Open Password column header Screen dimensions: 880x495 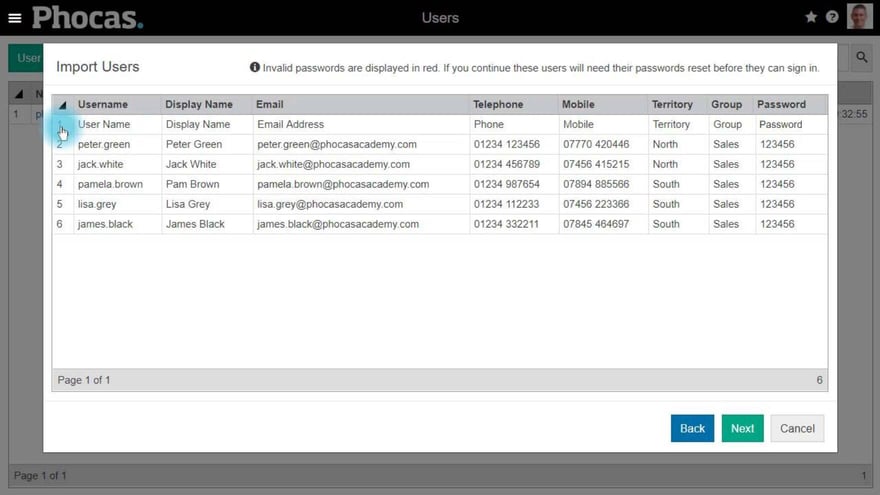coord(781,104)
